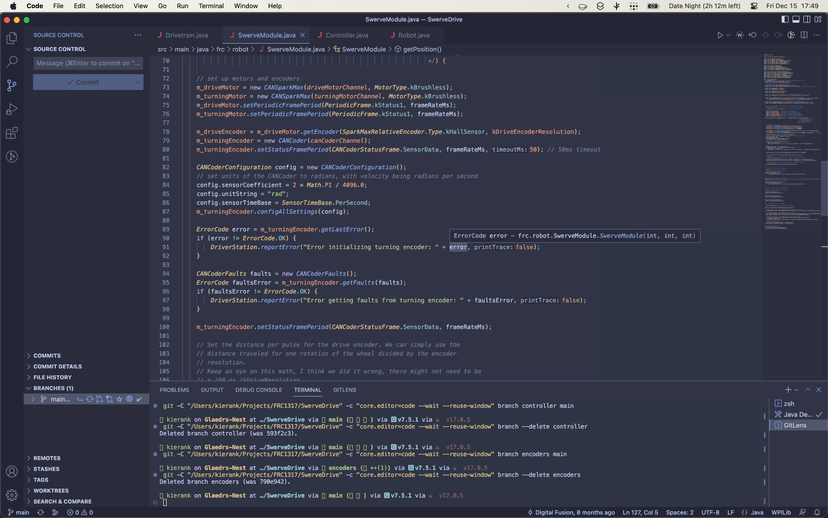Click the Commit button
This screenshot has width=828, height=518.
82,82
